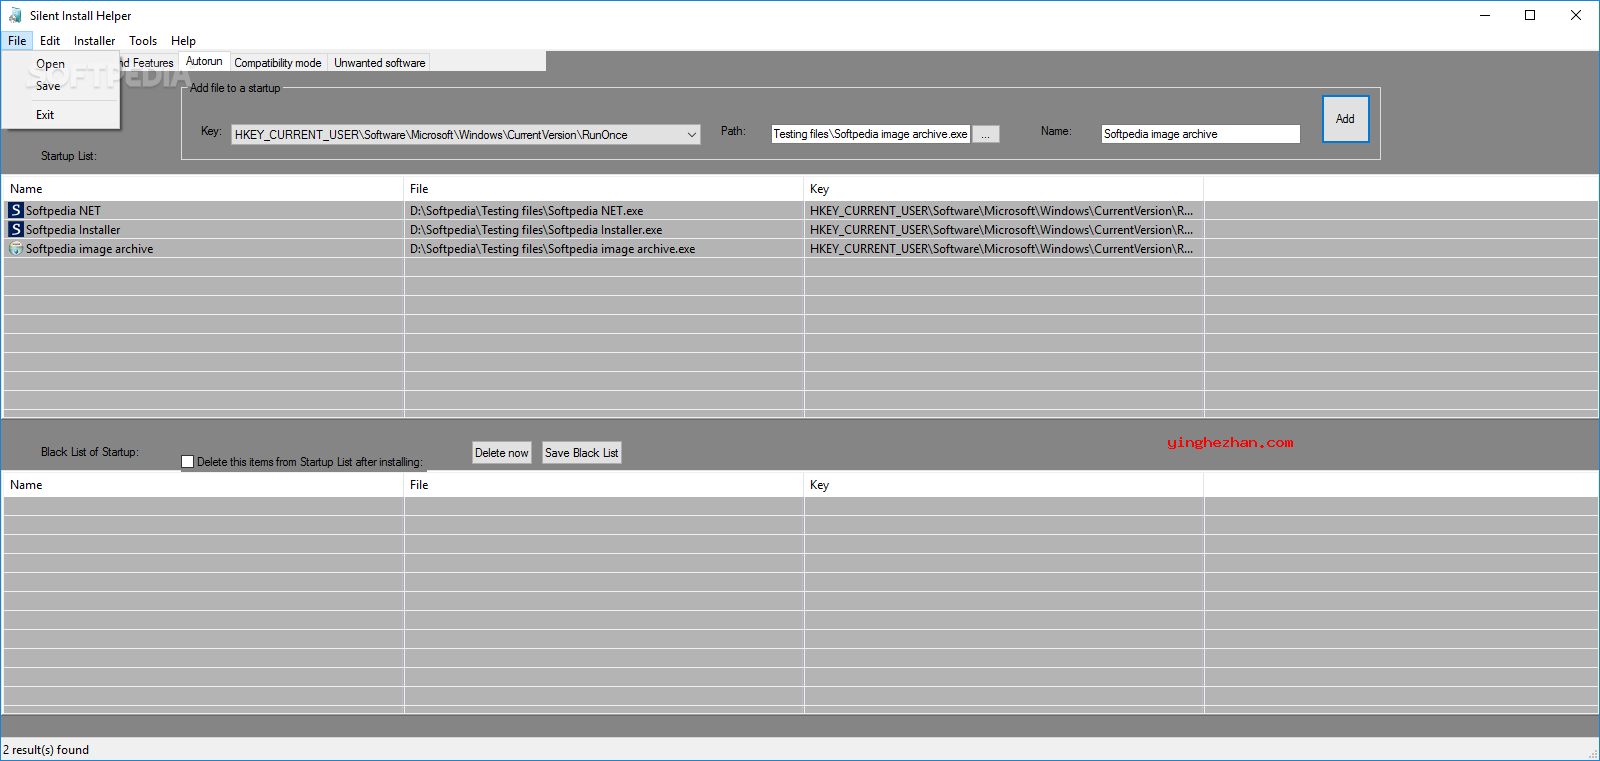Sort Black List by File column
The height and width of the screenshot is (761, 1600).
(x=604, y=485)
